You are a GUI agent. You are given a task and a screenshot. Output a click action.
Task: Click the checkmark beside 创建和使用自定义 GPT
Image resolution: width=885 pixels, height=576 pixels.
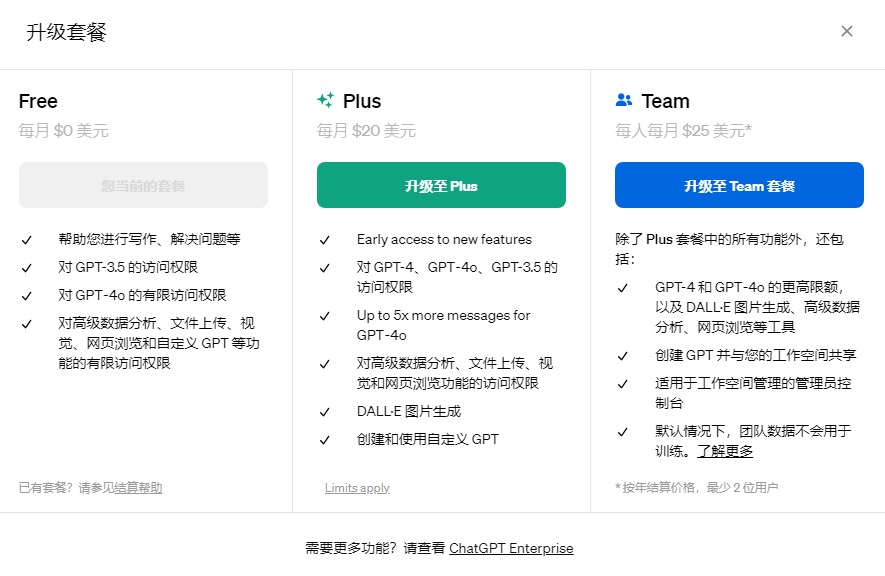pos(325,439)
